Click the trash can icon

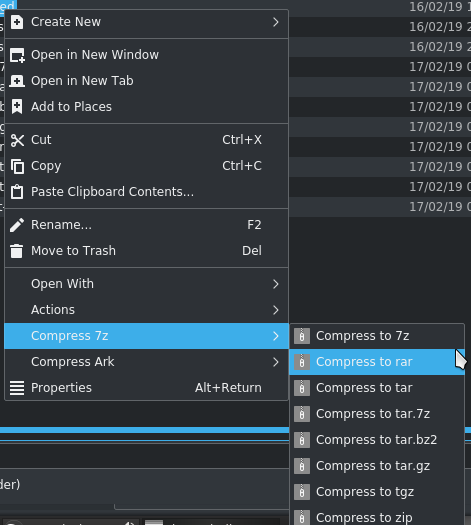click(x=17, y=251)
